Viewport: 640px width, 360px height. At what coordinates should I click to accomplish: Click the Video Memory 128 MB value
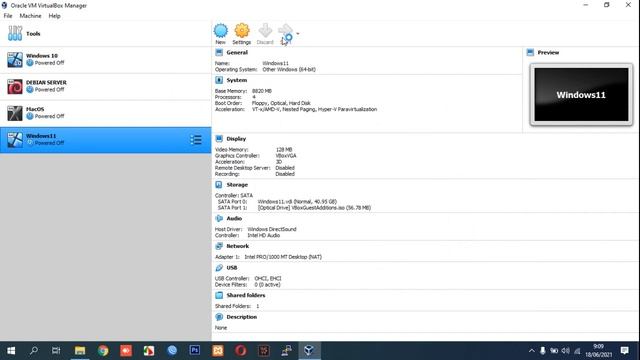coord(284,150)
